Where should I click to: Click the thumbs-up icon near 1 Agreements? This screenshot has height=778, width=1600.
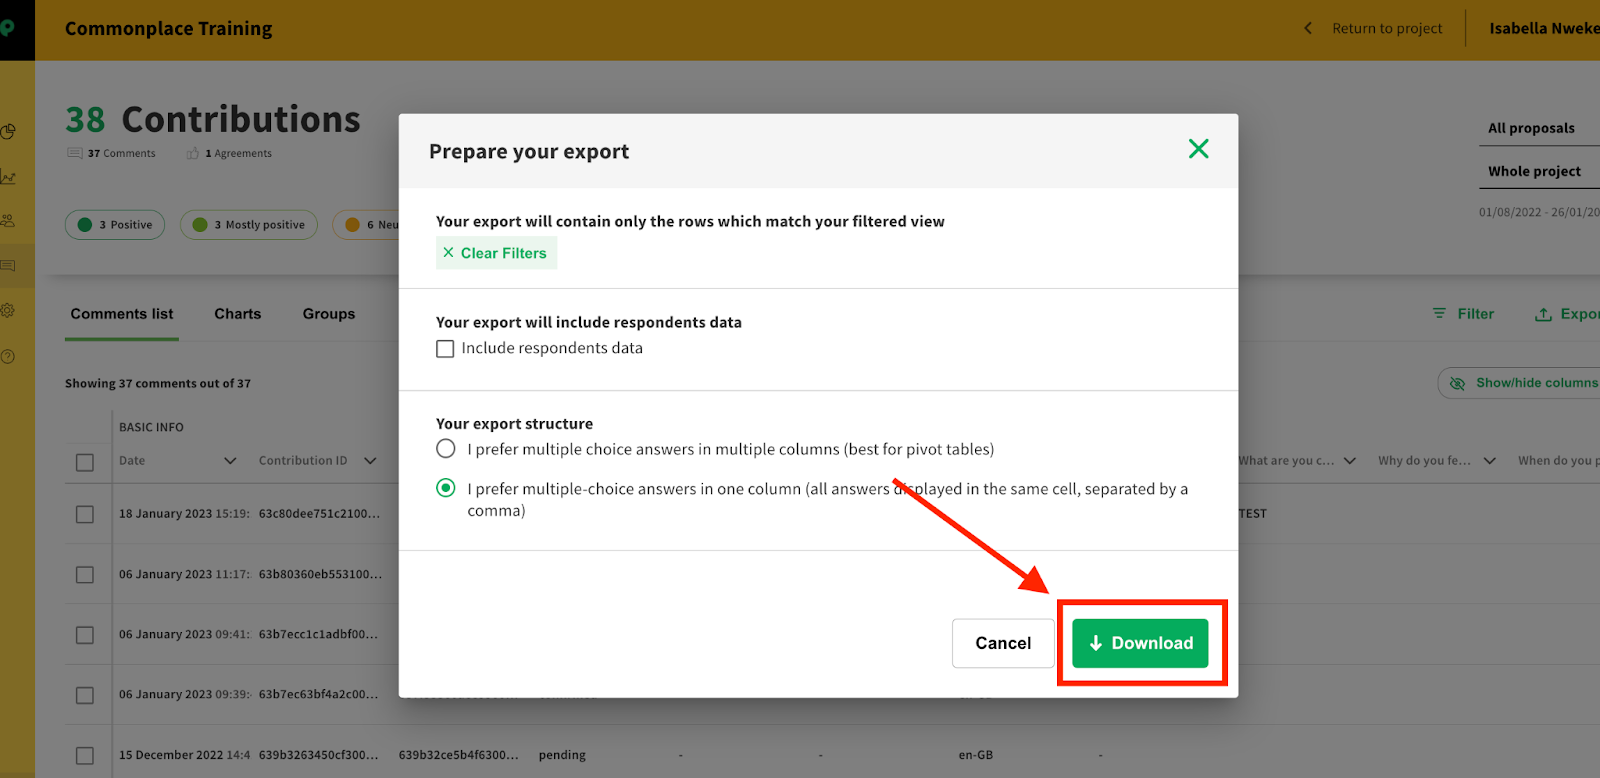193,153
